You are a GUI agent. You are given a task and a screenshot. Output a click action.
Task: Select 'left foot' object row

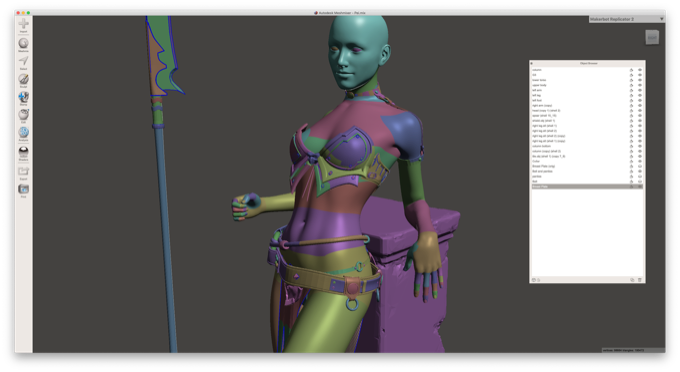coord(587,100)
